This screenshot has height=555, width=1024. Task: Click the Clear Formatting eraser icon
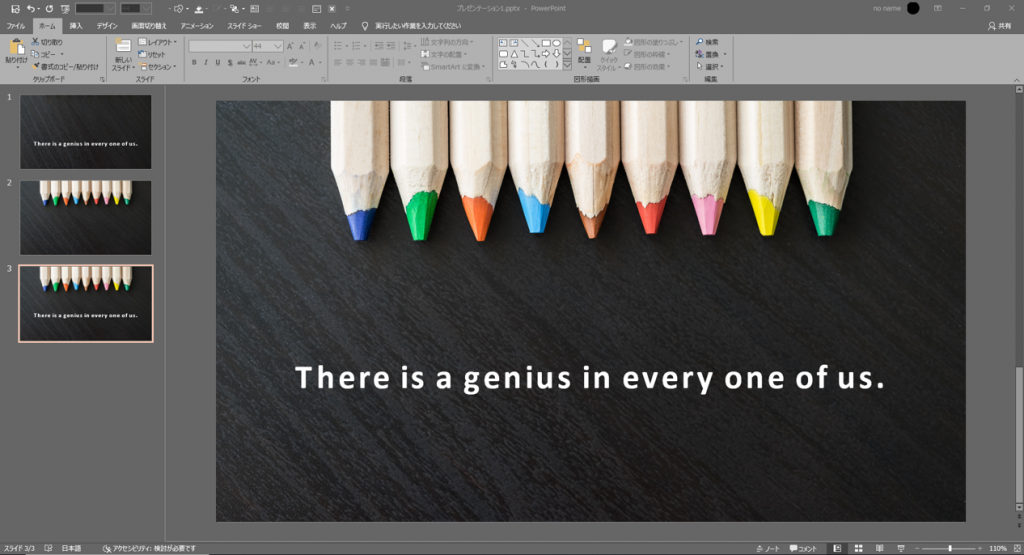click(317, 46)
